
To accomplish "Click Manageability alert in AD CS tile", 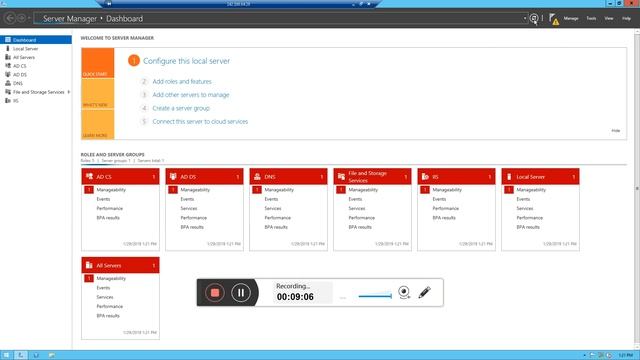I will 111,190.
